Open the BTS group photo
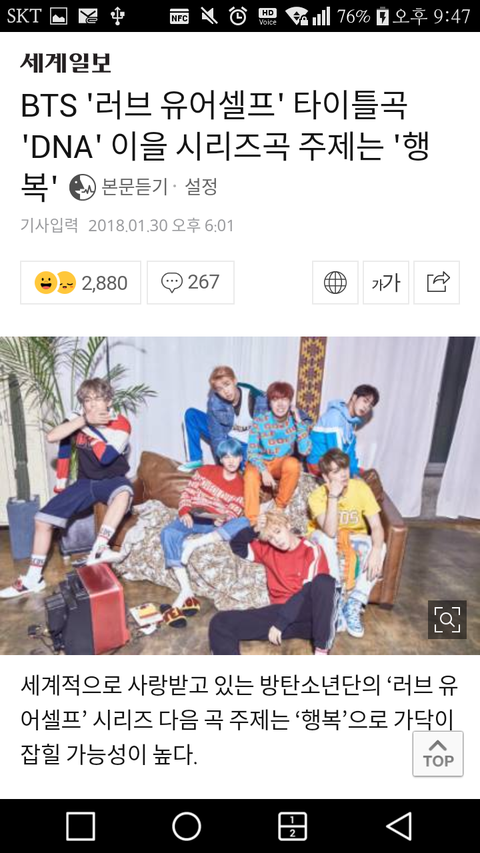Viewport: 480px width, 853px height. pyautogui.click(x=240, y=496)
